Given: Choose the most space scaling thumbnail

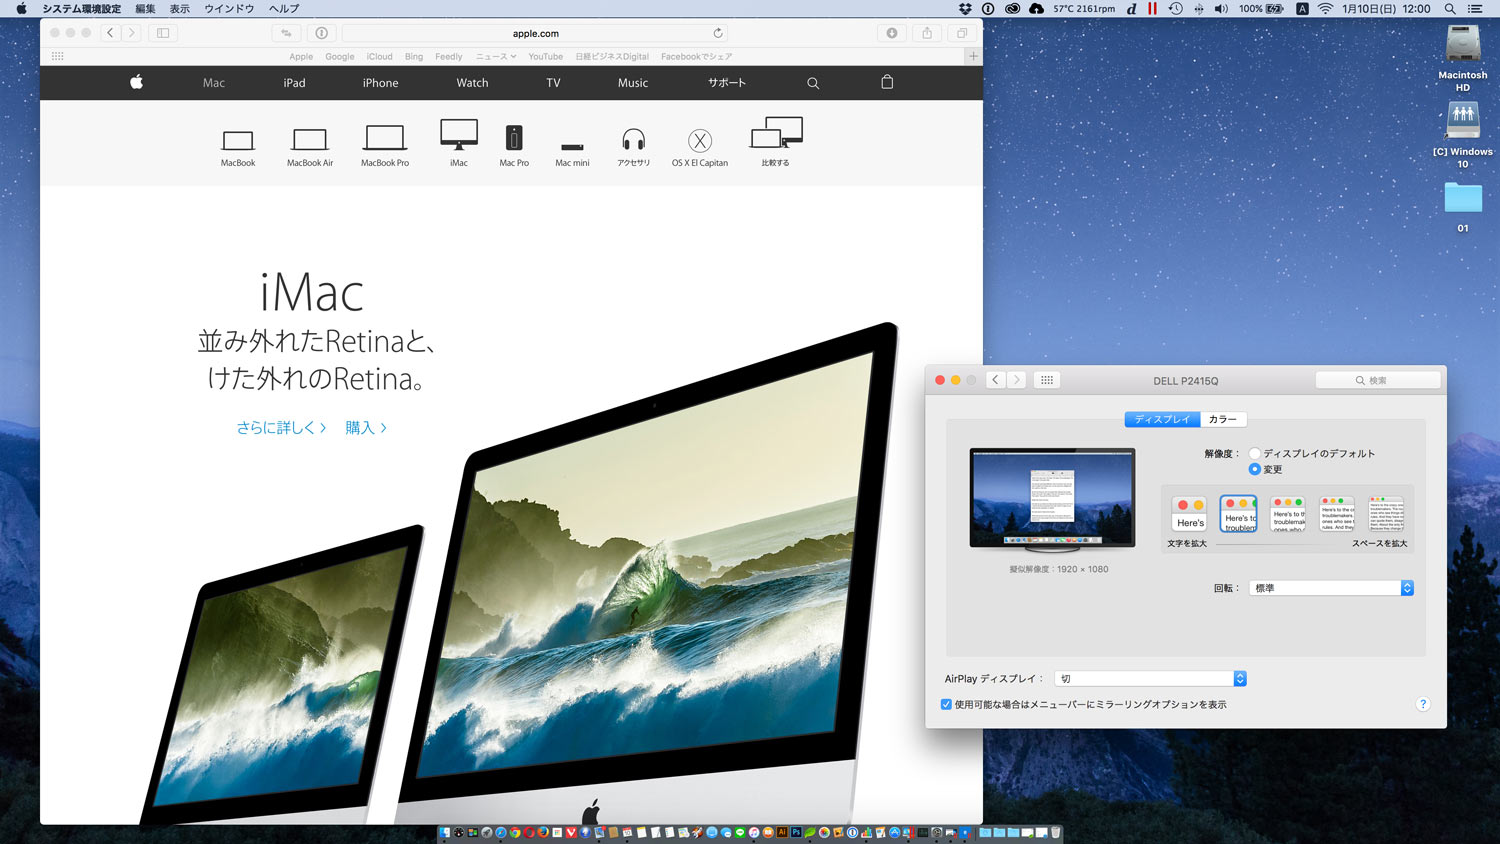Looking at the screenshot, I should tap(1386, 514).
